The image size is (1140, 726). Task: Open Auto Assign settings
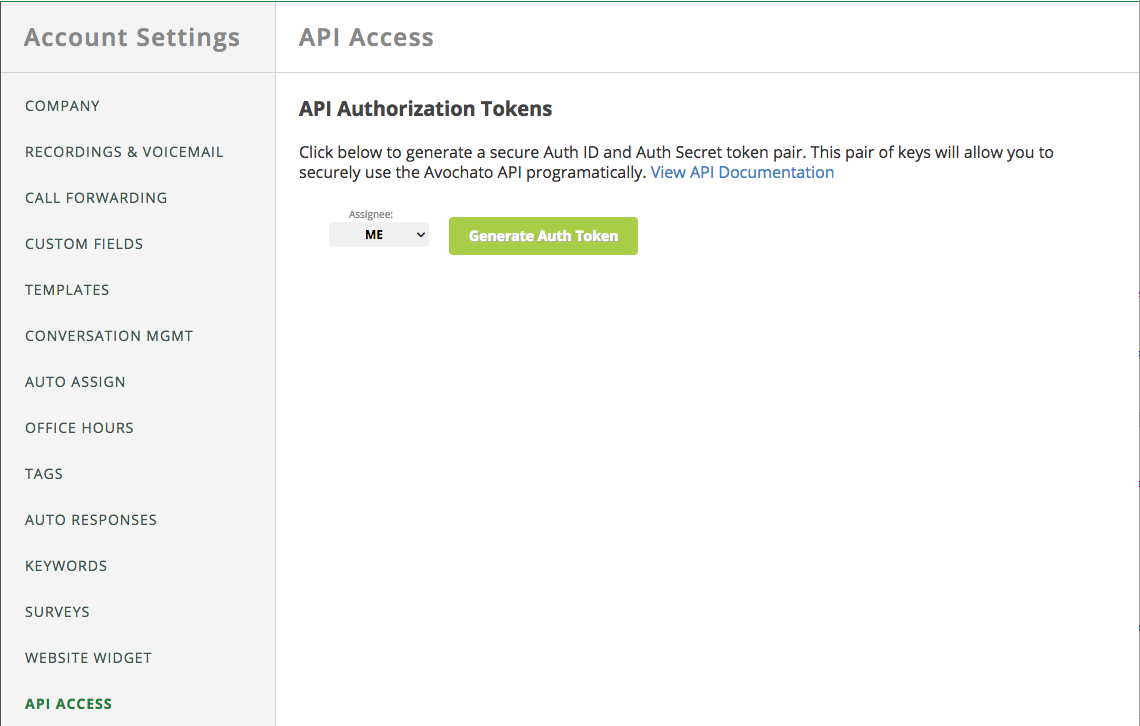click(x=75, y=382)
